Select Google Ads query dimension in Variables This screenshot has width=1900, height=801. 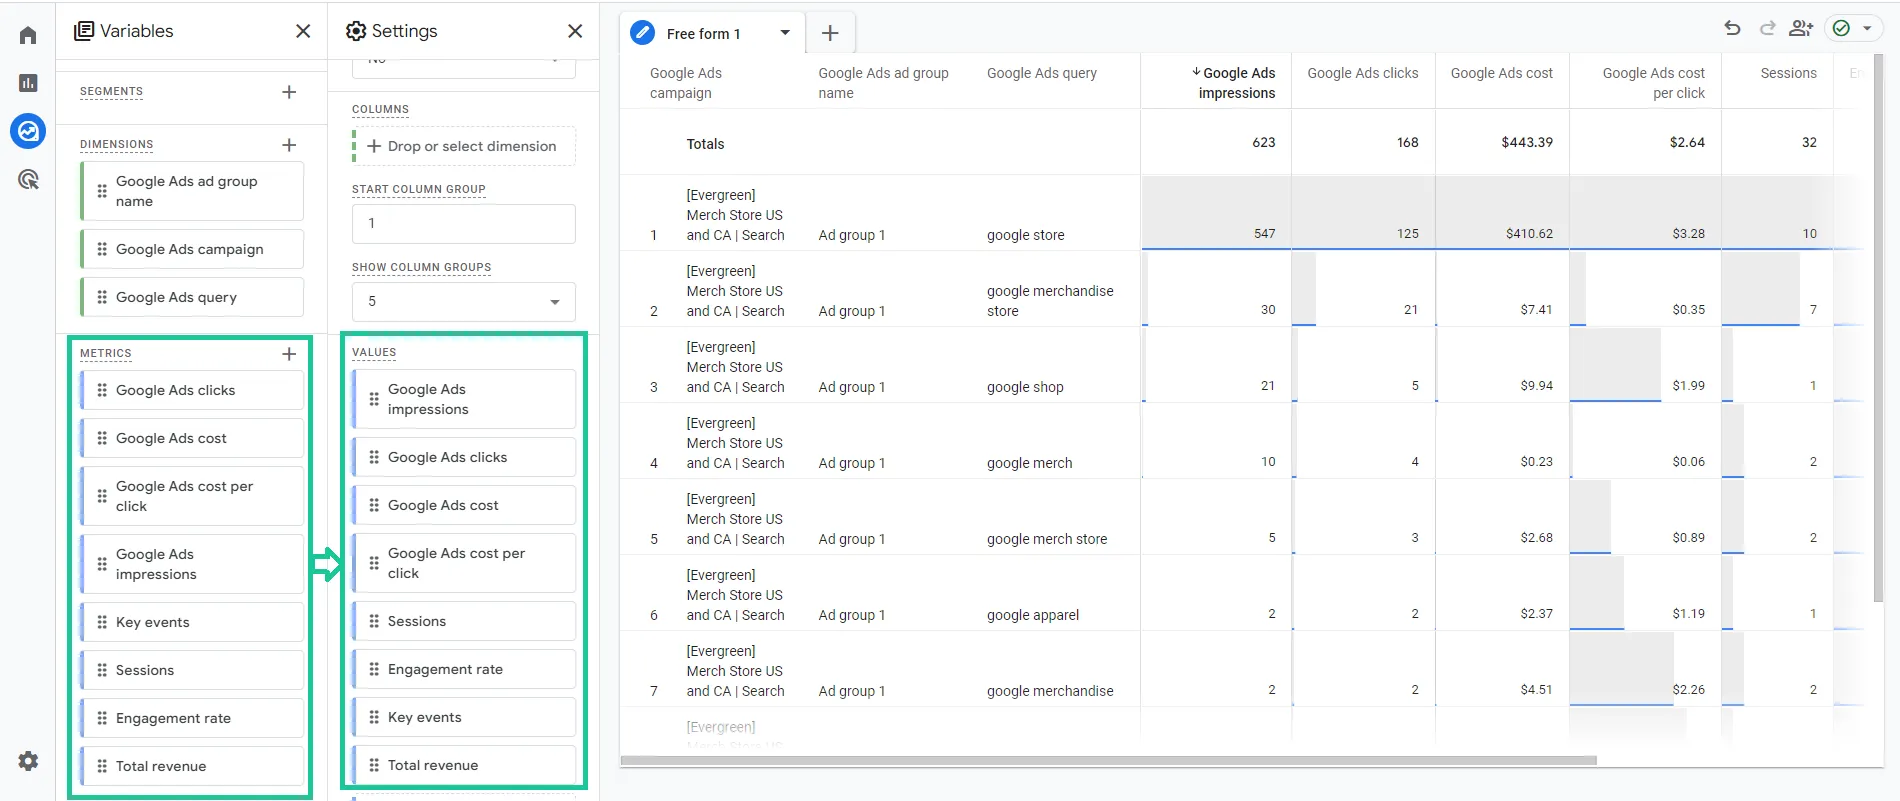click(x=192, y=297)
